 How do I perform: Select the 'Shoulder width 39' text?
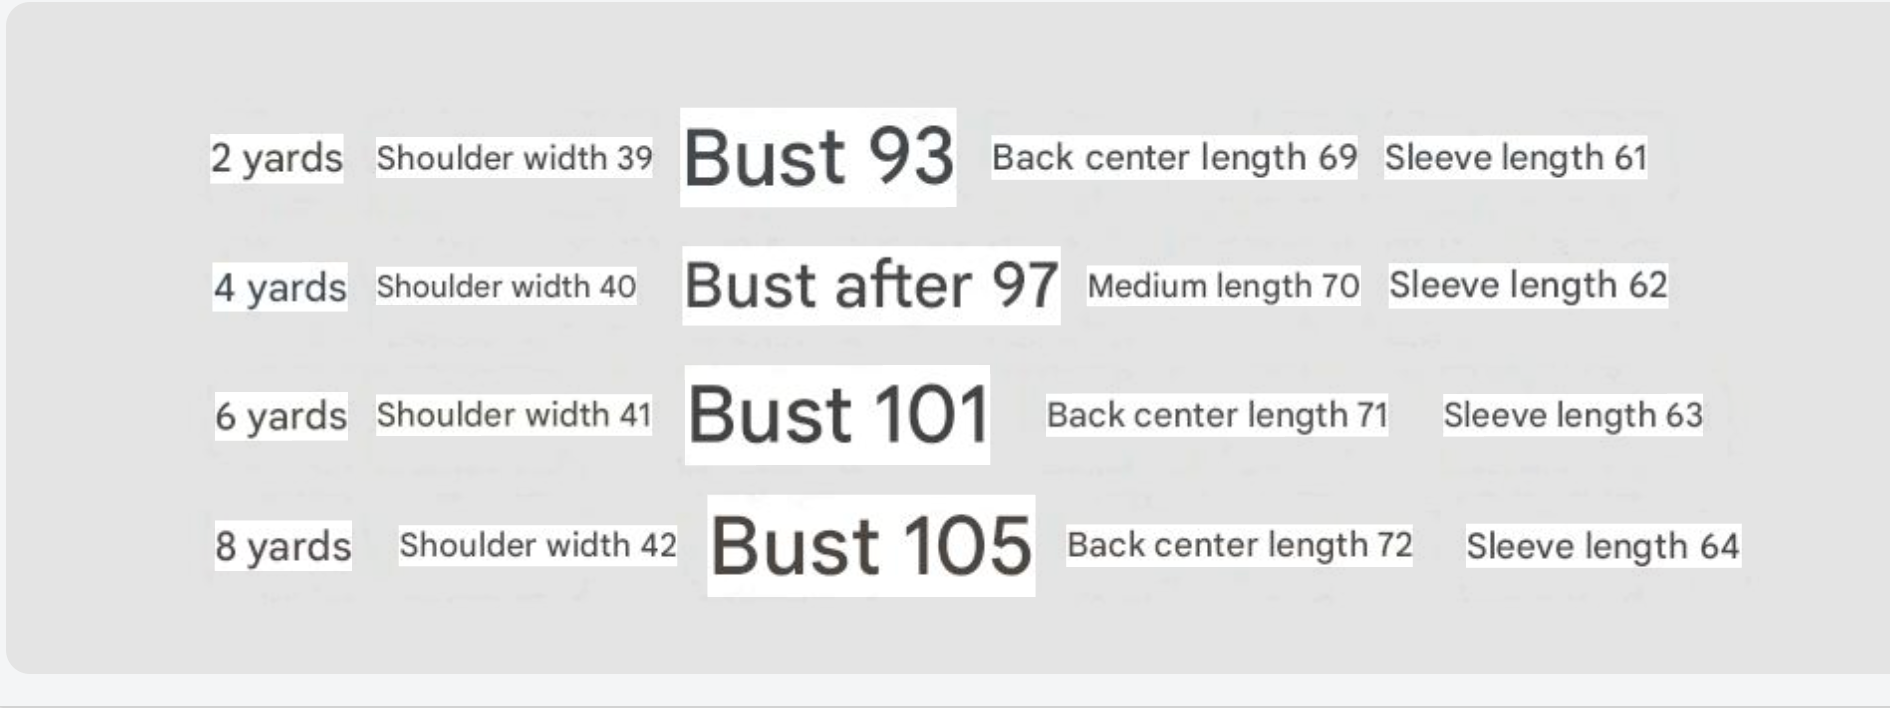coord(514,158)
